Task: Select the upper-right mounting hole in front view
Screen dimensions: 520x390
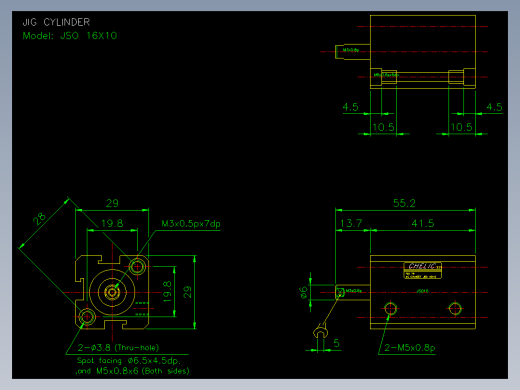Action: click(x=137, y=267)
